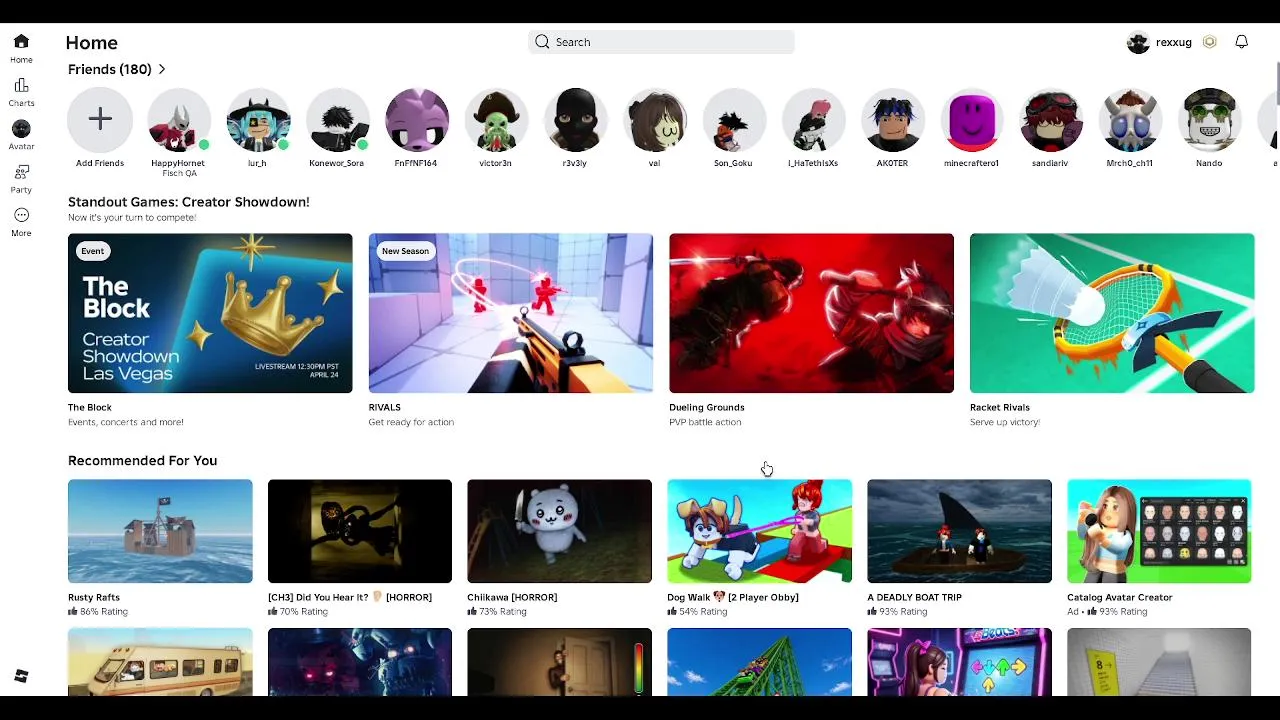Click the A DEADLY BOAT TRIP title
Image resolution: width=1280 pixels, height=720 pixels.
tap(915, 597)
